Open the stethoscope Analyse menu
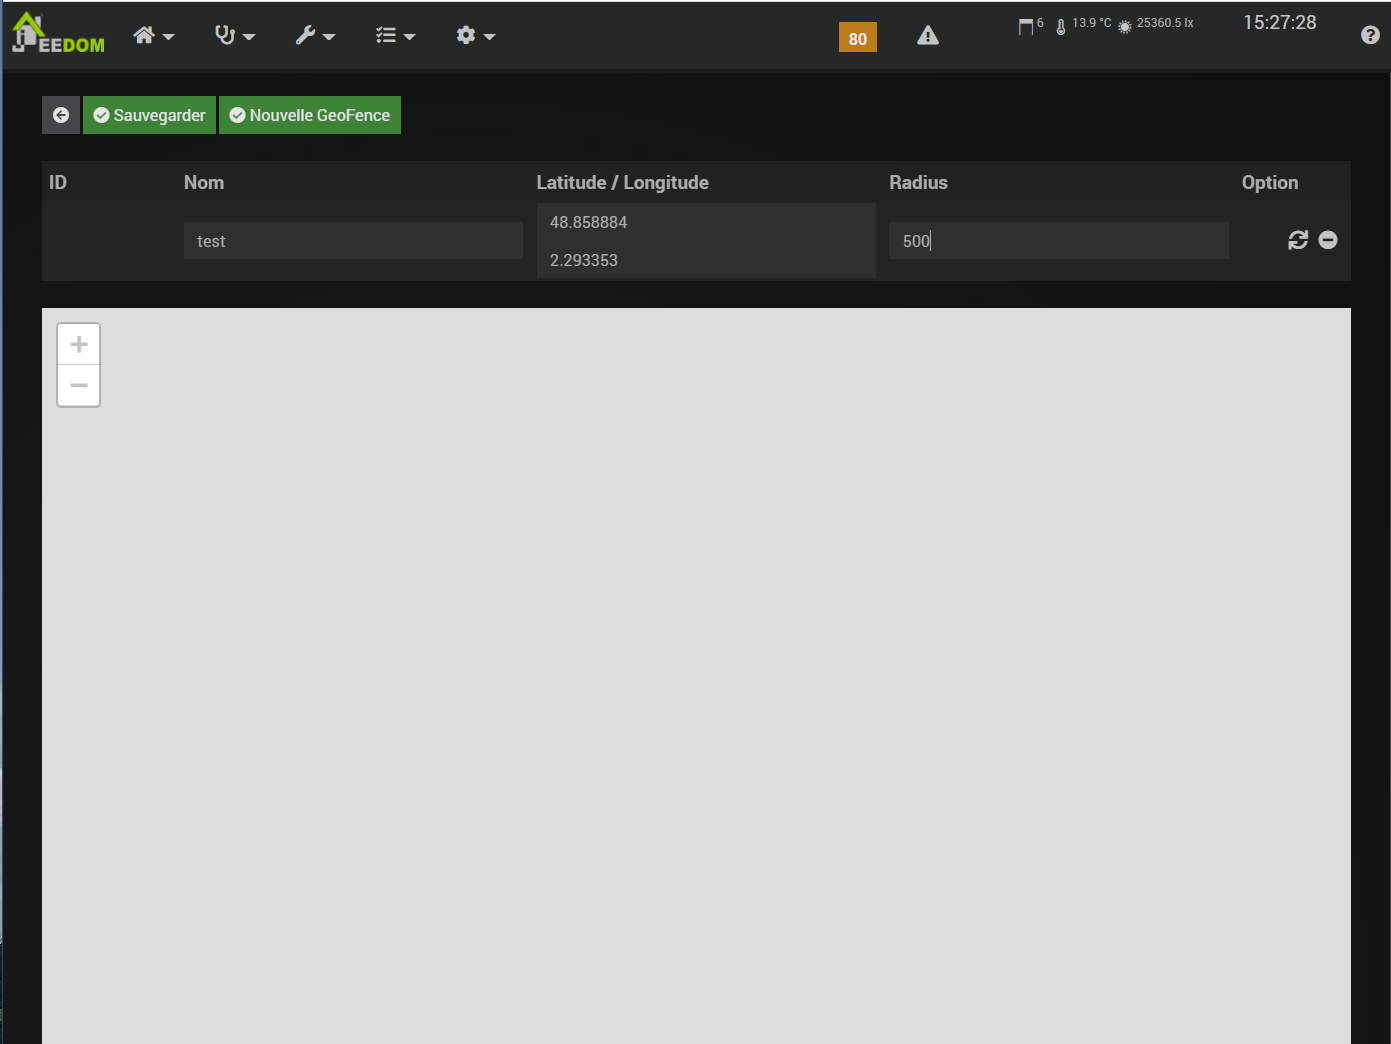 pos(234,36)
